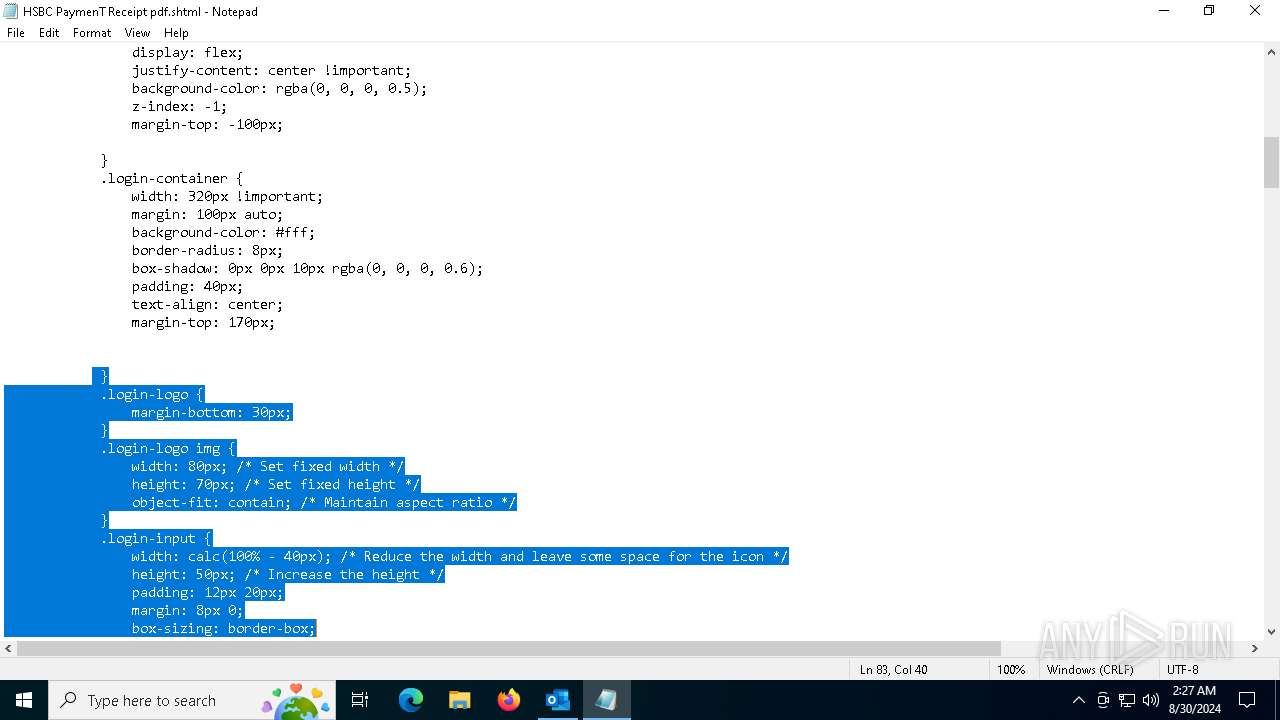This screenshot has height=720, width=1280.
Task: Click the vertical scrollbar thumb
Action: click(x=1271, y=163)
